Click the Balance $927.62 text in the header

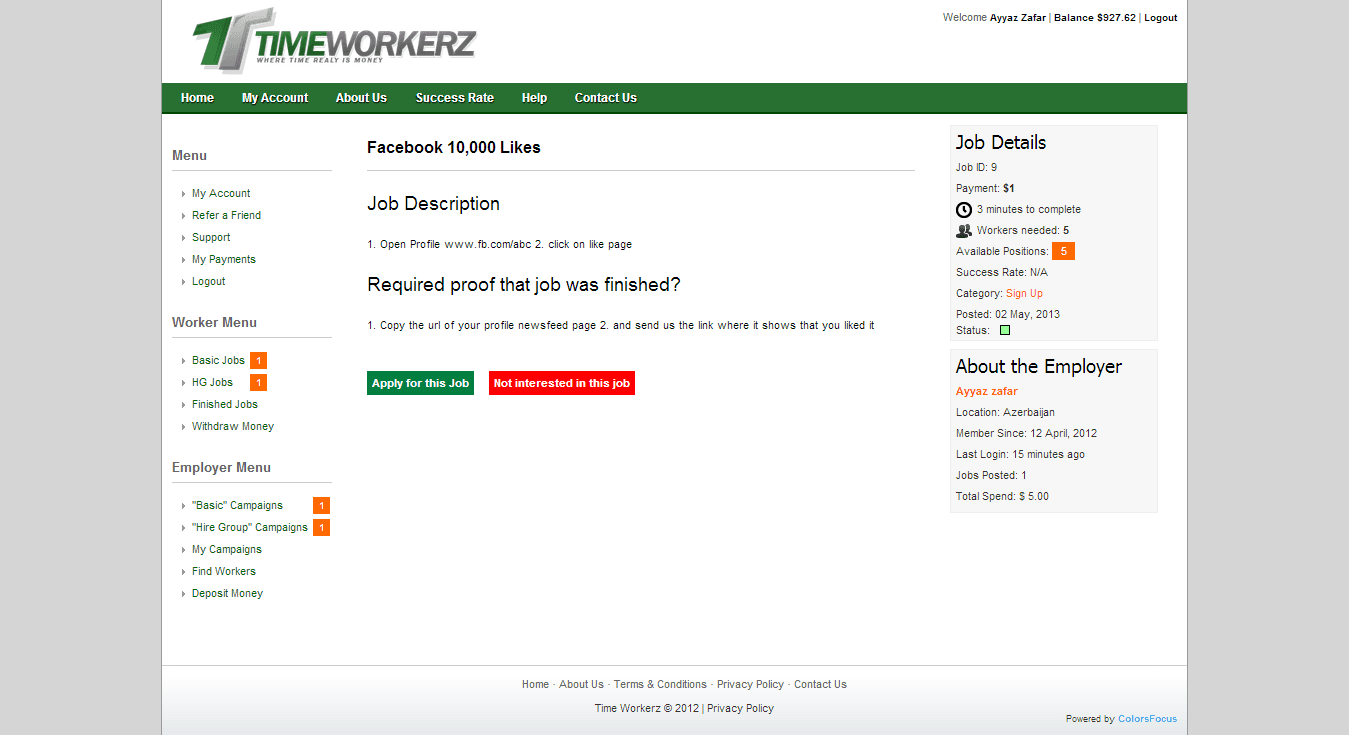(x=1095, y=18)
